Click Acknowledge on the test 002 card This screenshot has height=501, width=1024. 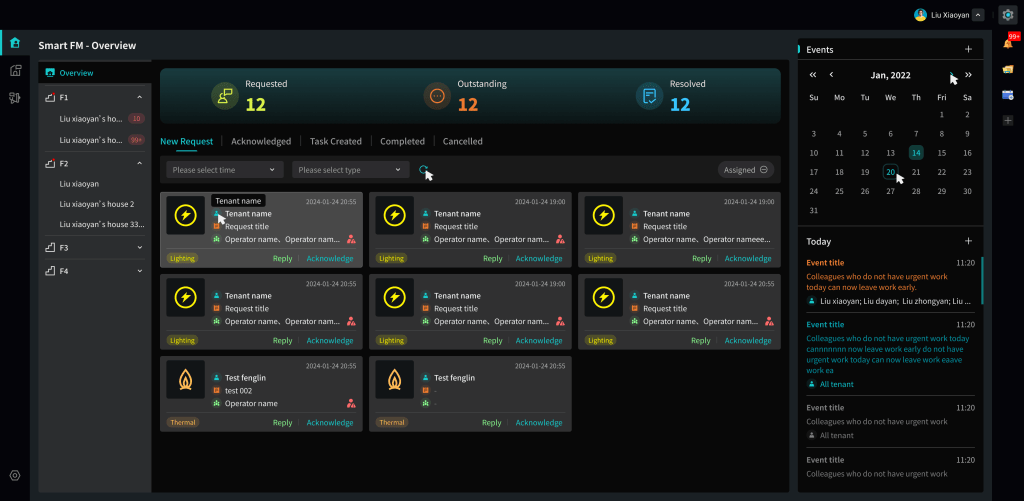point(330,423)
